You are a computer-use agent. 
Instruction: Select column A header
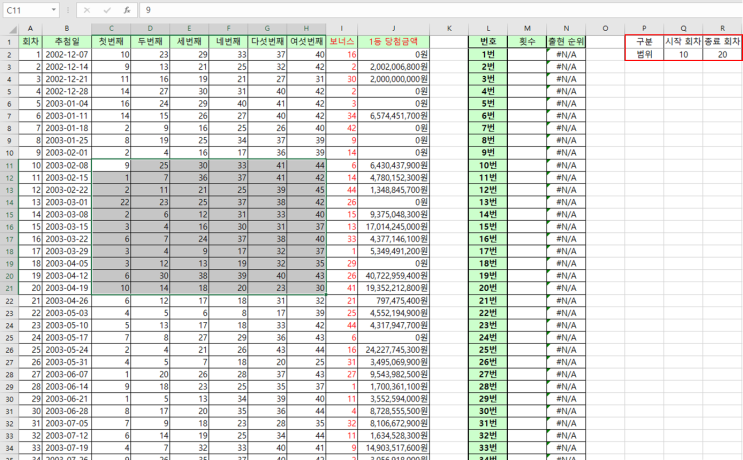pos(30,29)
